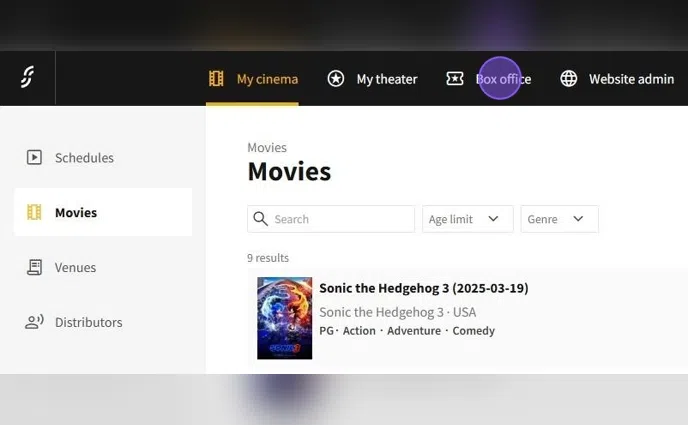Click the ticket icon beside Box office

(x=455, y=79)
